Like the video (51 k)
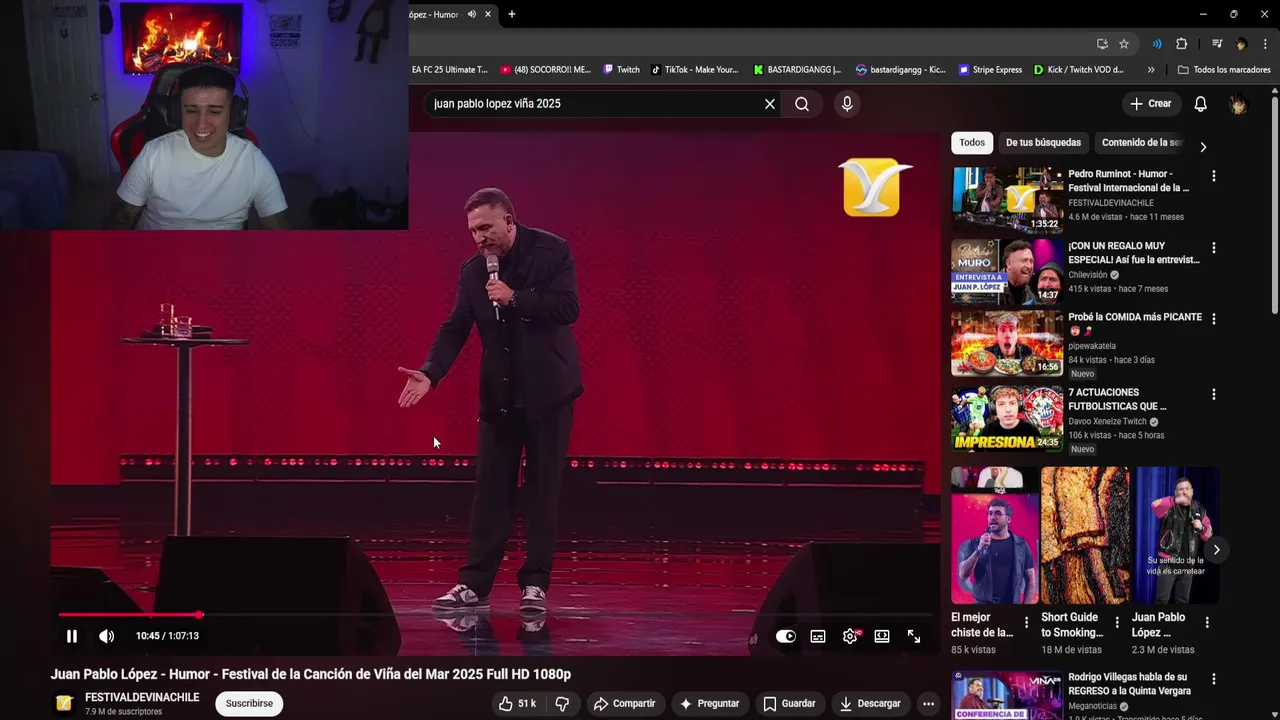The image size is (1280, 720). click(518, 704)
